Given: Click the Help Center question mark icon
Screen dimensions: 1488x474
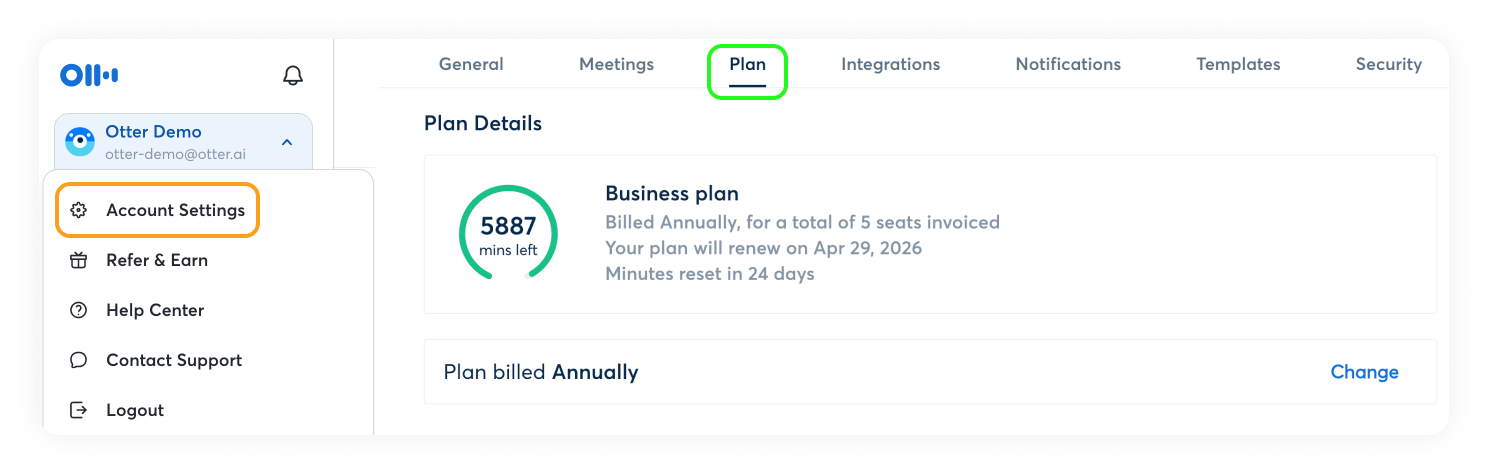Looking at the screenshot, I should point(79,310).
